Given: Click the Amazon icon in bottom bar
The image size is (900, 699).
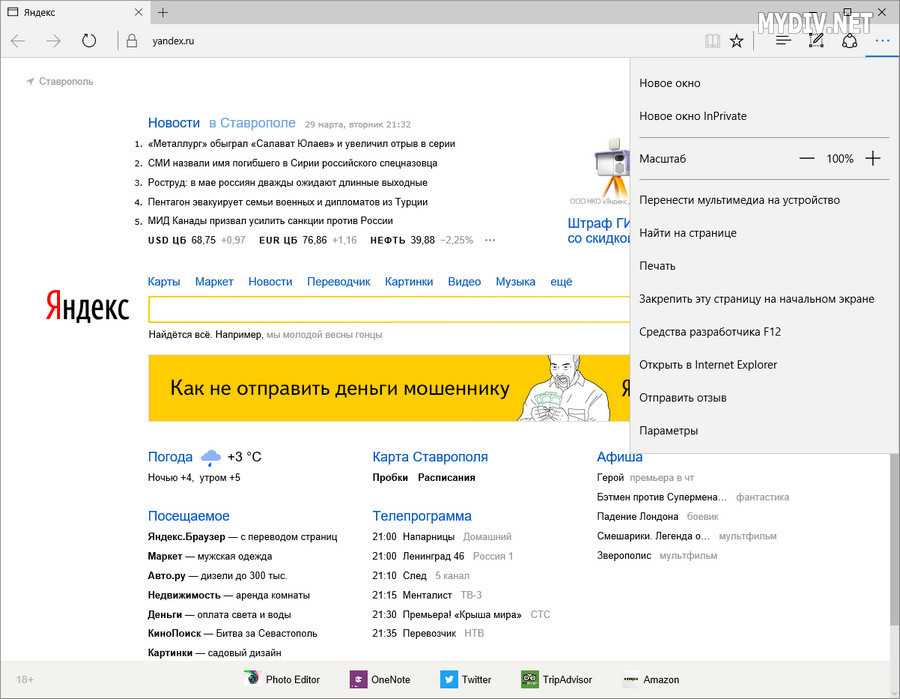Looking at the screenshot, I should pyautogui.click(x=631, y=679).
